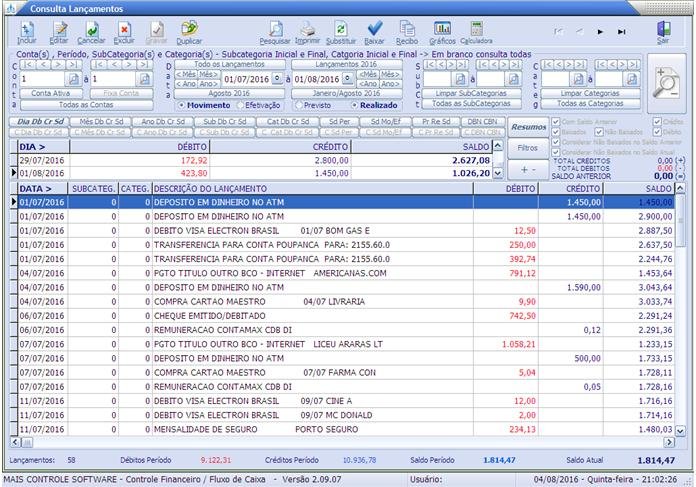Image resolution: width=696 pixels, height=487 pixels.
Task: Open the Recibo tool
Action: coord(407,33)
